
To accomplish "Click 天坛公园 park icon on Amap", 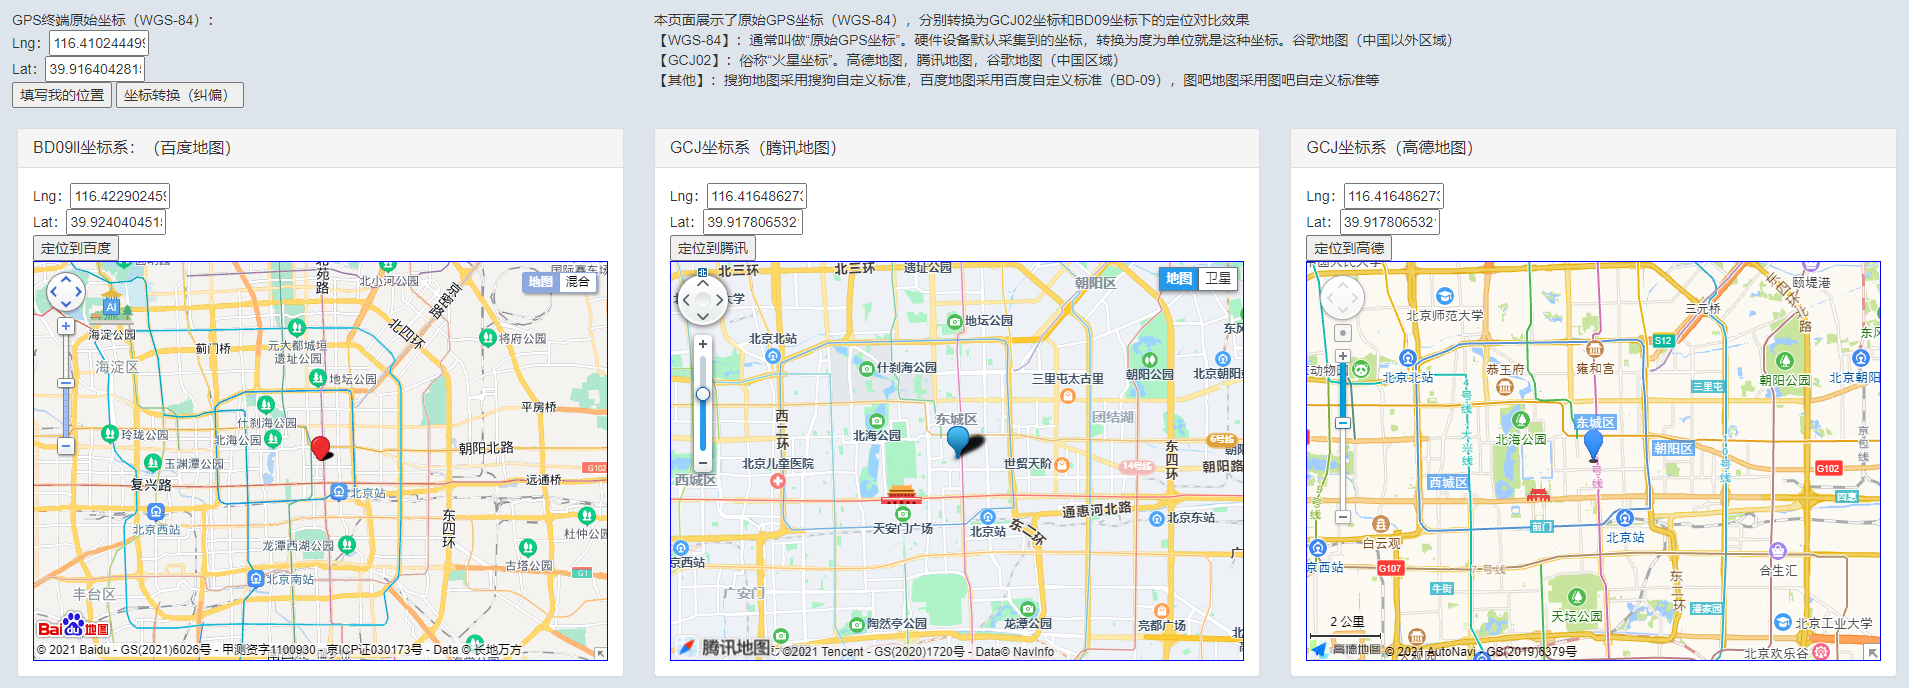I will 1576,597.
